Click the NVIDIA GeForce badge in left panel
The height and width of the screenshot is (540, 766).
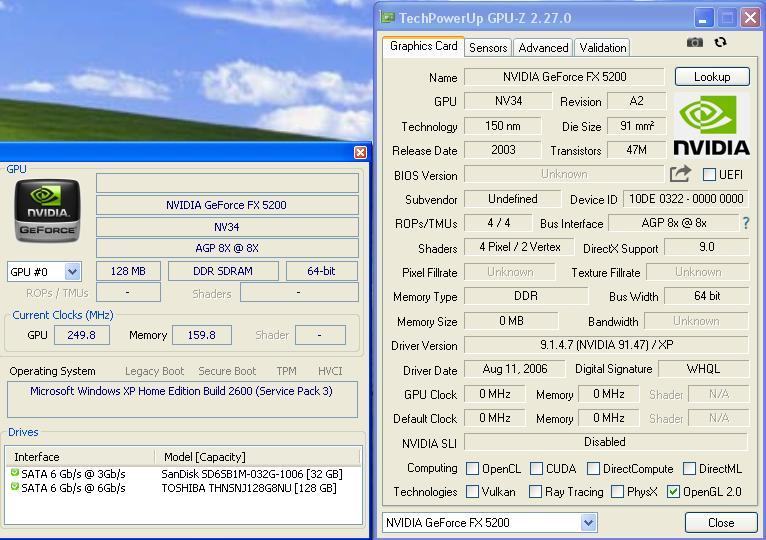point(49,209)
